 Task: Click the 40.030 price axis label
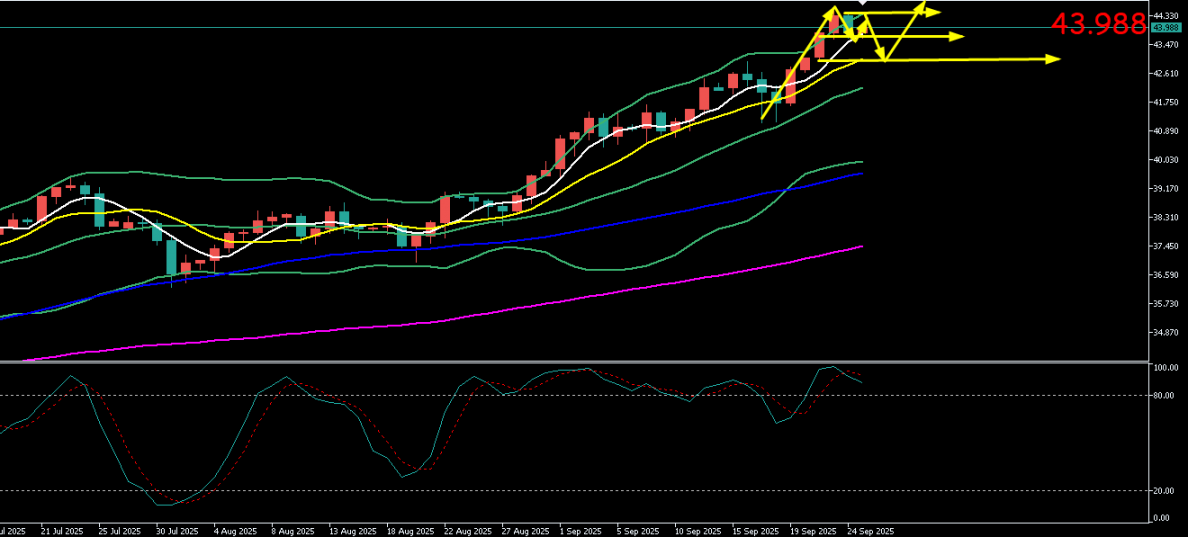[1165, 160]
